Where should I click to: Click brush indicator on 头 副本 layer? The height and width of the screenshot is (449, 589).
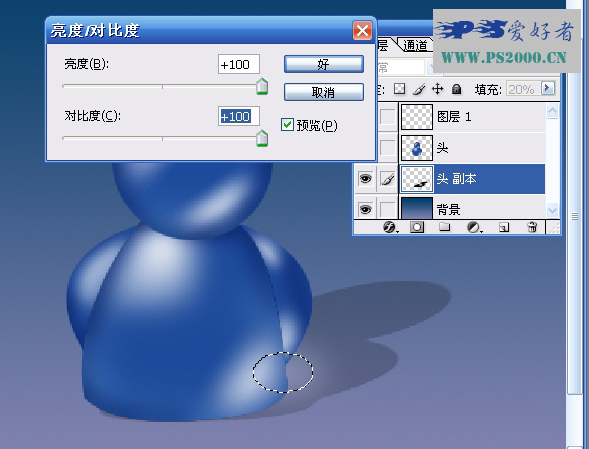[387, 178]
